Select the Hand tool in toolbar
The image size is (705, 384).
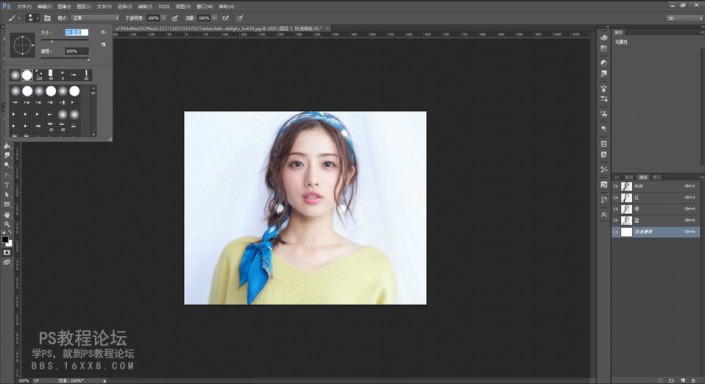click(x=7, y=214)
